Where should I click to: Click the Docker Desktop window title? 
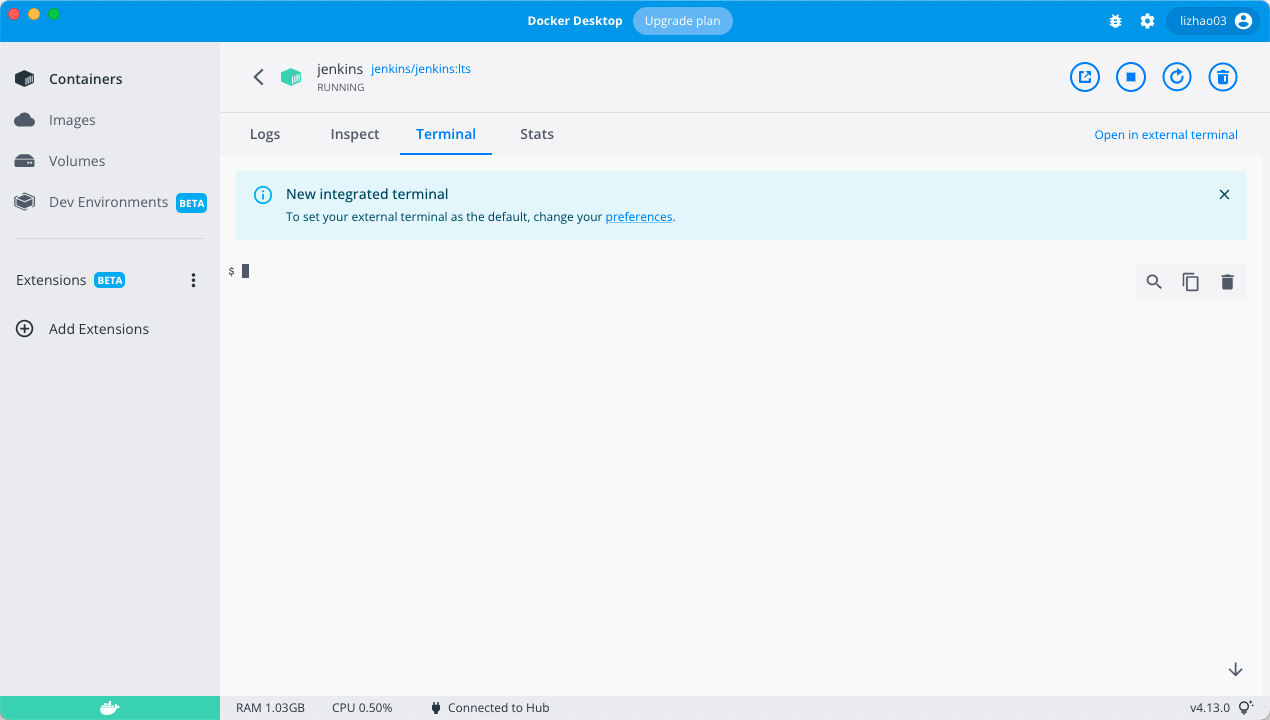(575, 21)
